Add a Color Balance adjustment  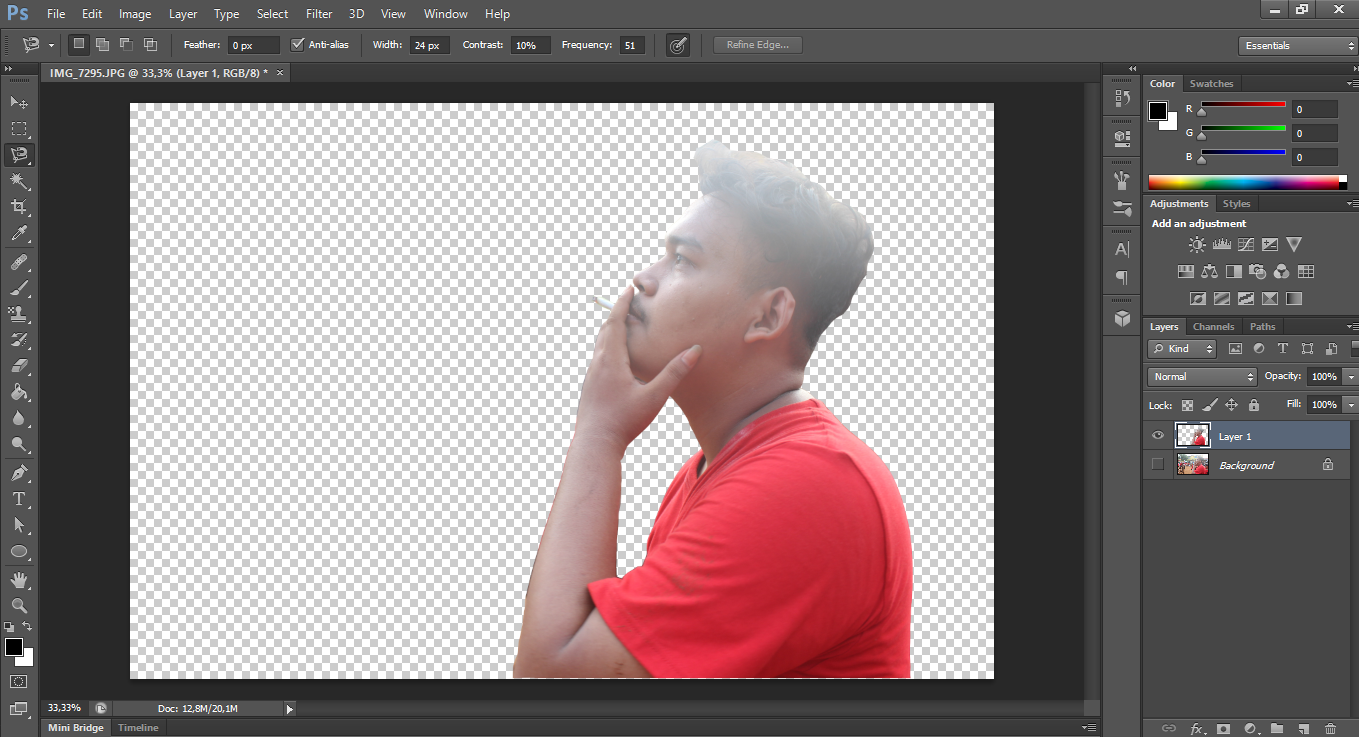click(x=1210, y=271)
